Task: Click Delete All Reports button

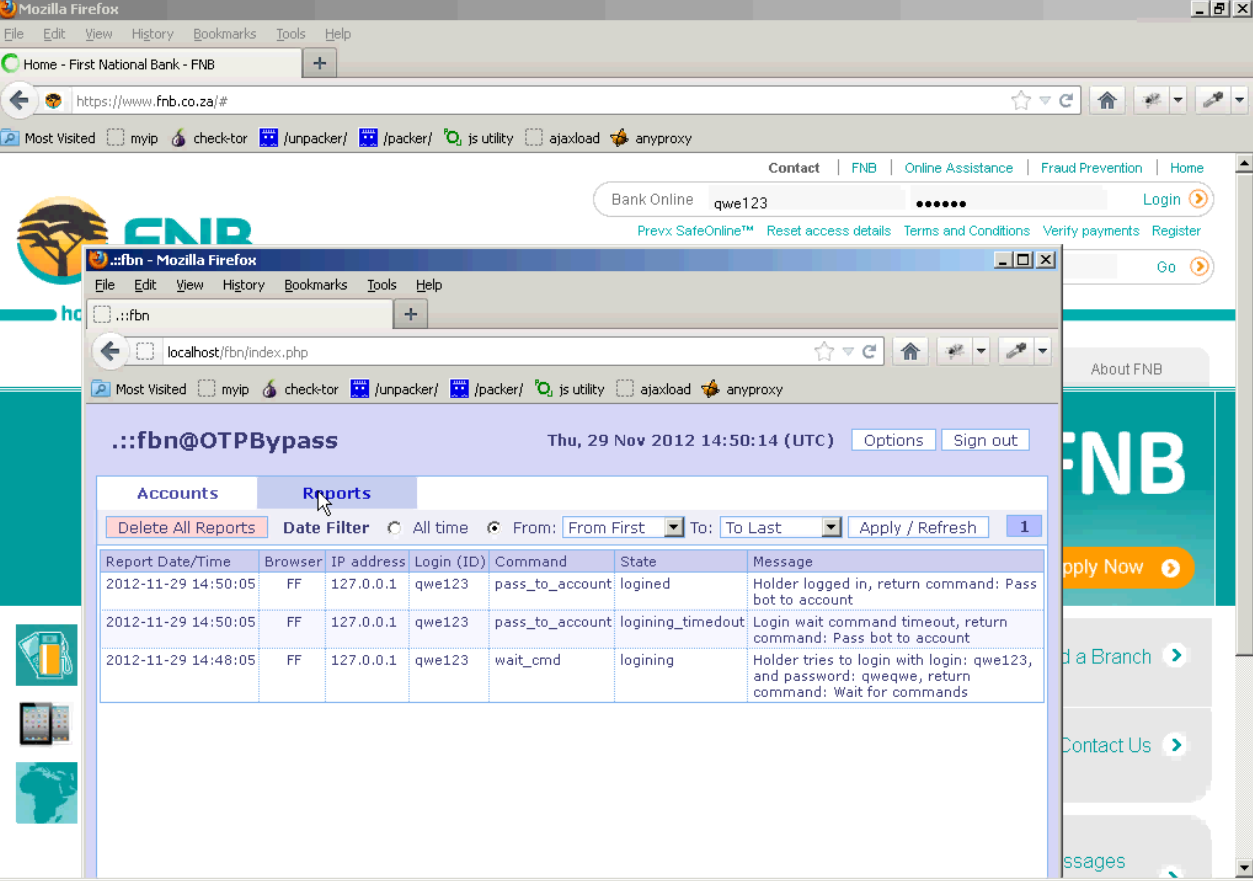Action: pyautogui.click(x=186, y=528)
